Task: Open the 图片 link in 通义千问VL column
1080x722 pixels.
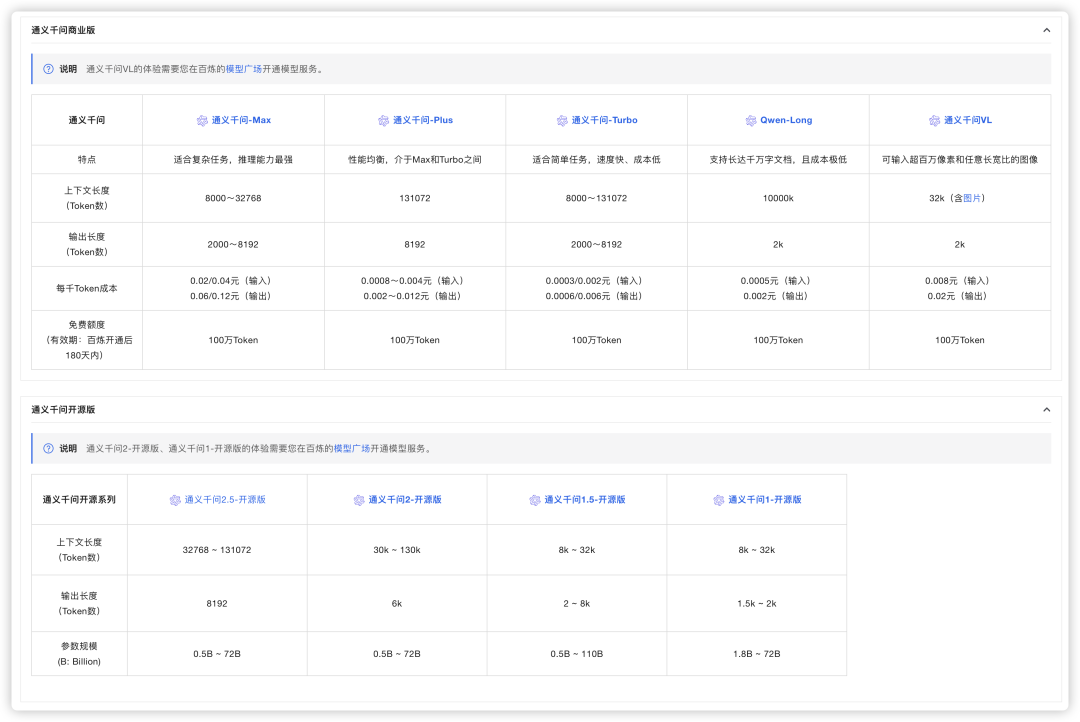Action: click(x=972, y=198)
